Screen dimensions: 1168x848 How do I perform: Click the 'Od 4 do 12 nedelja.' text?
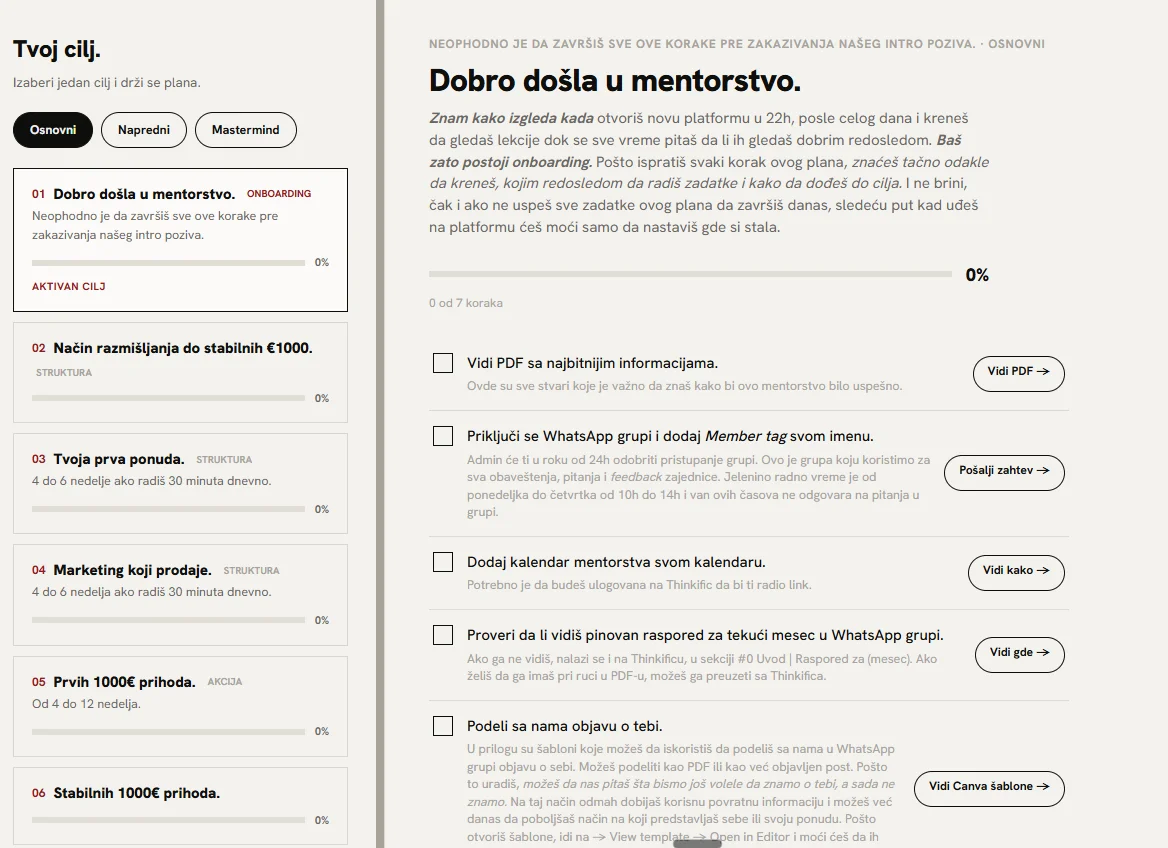[86, 703]
